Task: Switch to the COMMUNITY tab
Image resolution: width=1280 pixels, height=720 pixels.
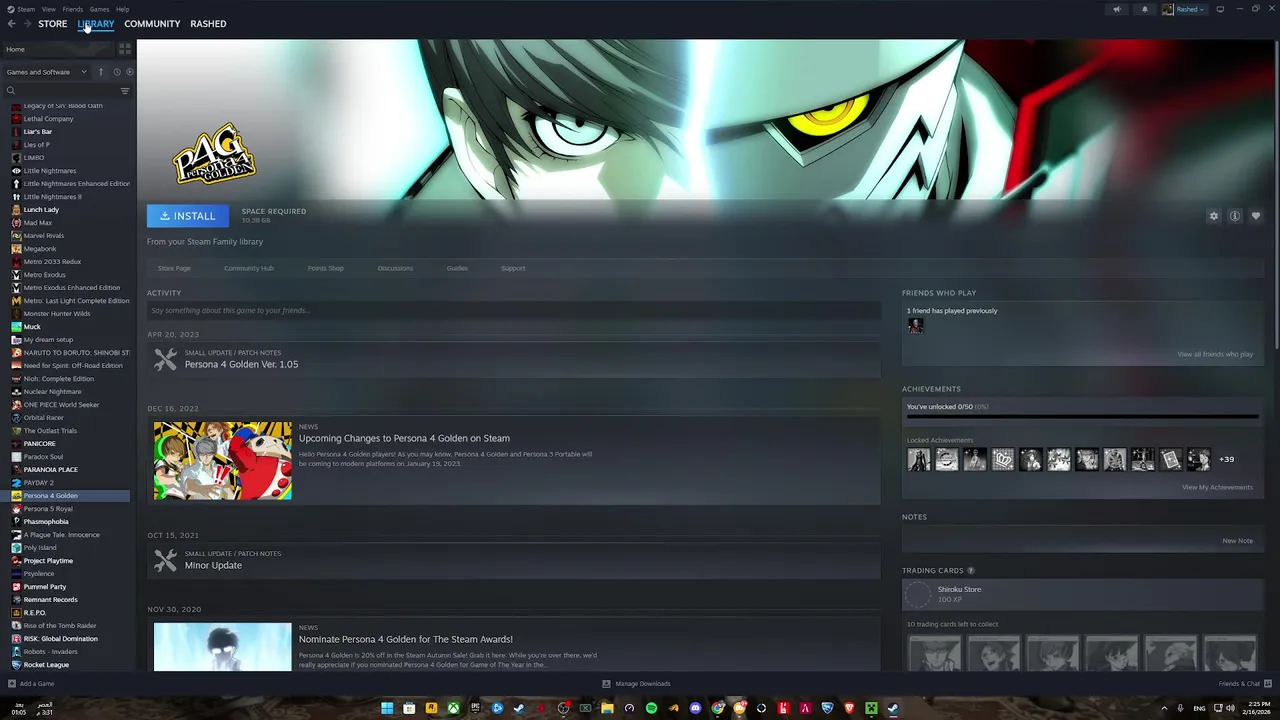Action: pyautogui.click(x=152, y=23)
